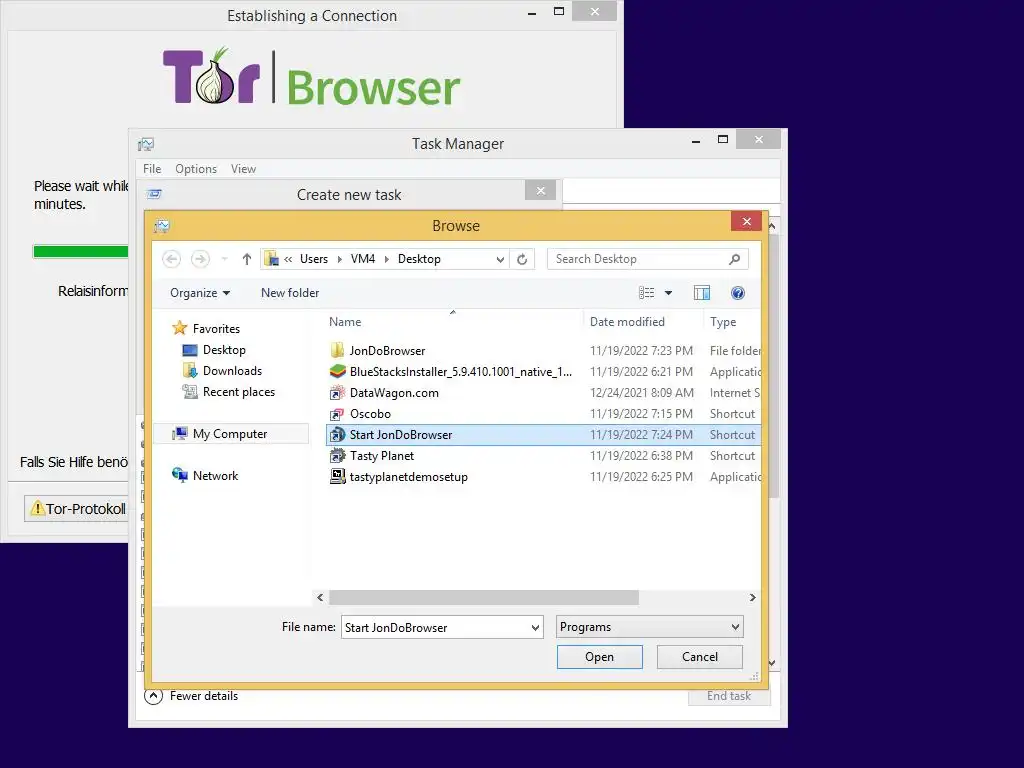The image size is (1024, 768).
Task: Open the recent locations dropdown arrow
Action: (x=225, y=259)
